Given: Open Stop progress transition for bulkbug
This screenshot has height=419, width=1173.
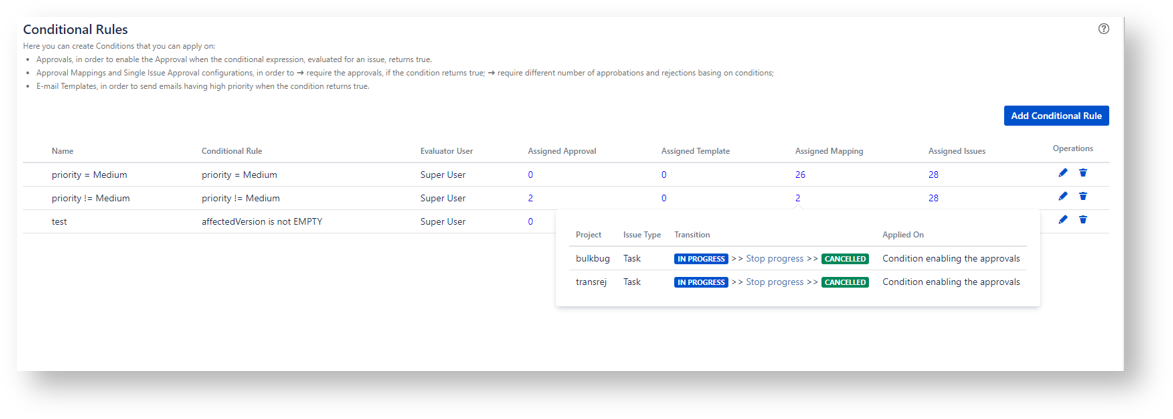Looking at the screenshot, I should (x=774, y=259).
